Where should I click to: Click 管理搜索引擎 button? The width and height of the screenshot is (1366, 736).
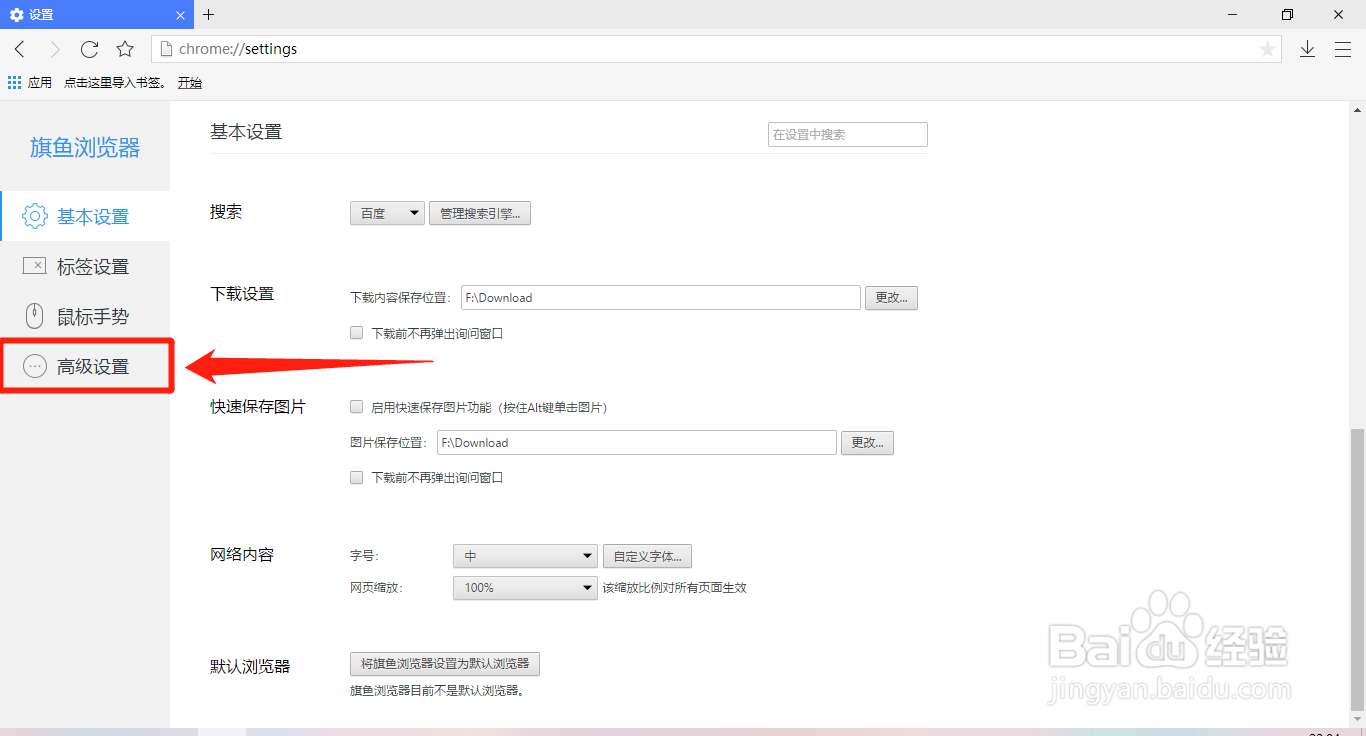click(x=480, y=213)
